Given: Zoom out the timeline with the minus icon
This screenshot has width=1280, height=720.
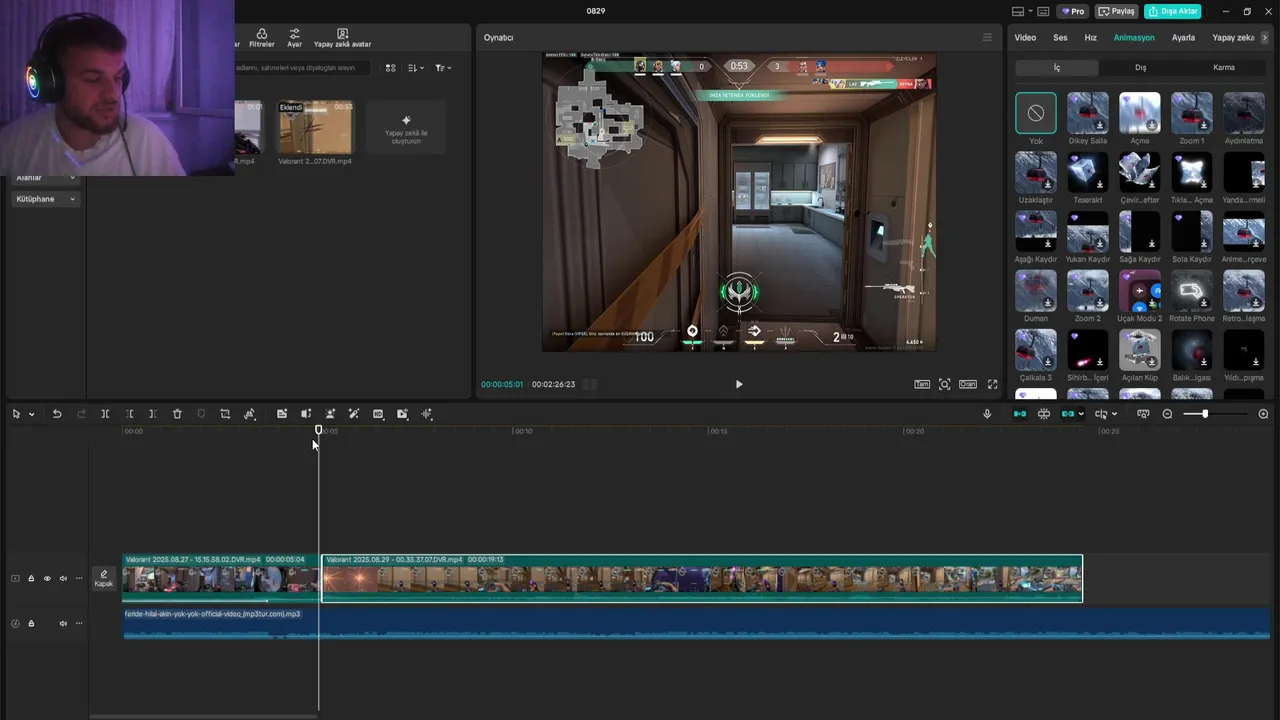Looking at the screenshot, I should 1167,414.
